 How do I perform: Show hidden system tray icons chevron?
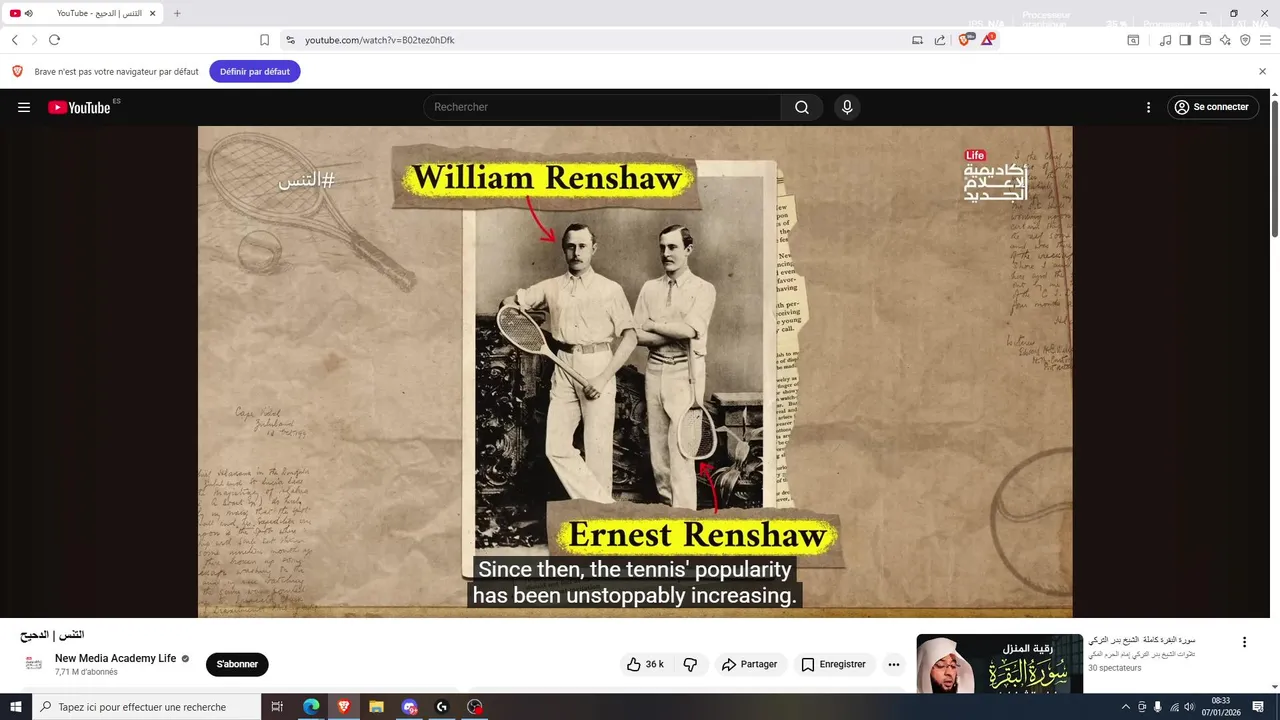pyautogui.click(x=1126, y=707)
